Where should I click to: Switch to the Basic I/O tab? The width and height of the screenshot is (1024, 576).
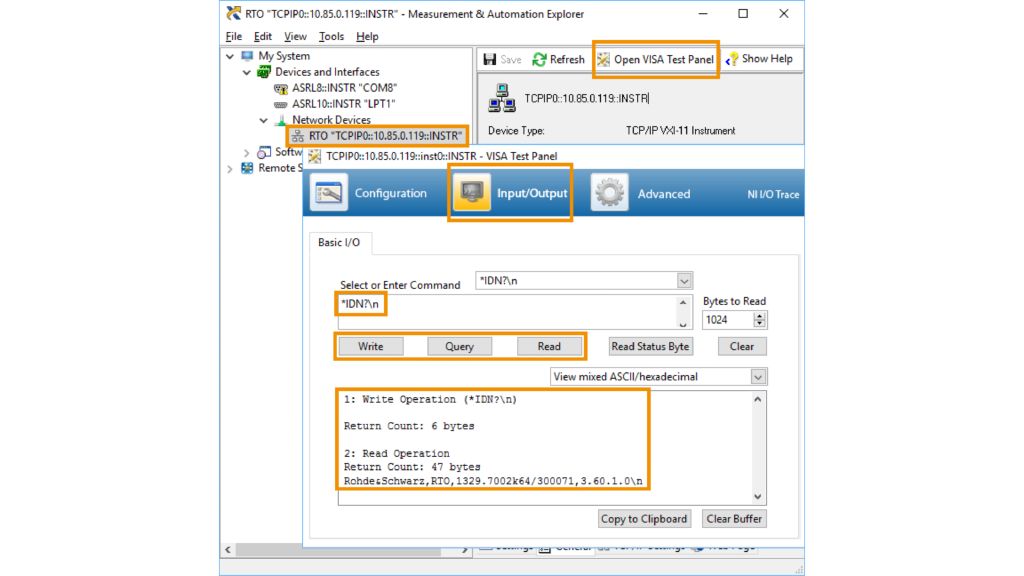tap(339, 243)
